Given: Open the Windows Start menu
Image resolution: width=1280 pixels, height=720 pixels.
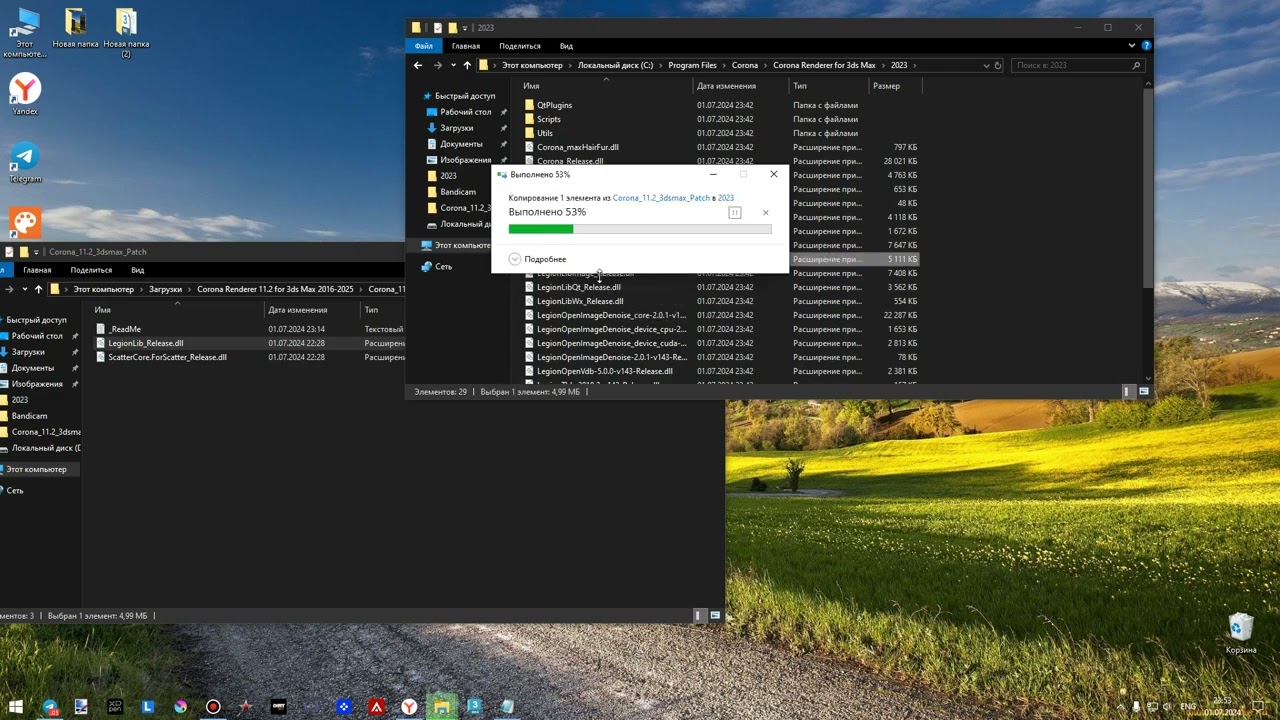Looking at the screenshot, I should (16, 707).
